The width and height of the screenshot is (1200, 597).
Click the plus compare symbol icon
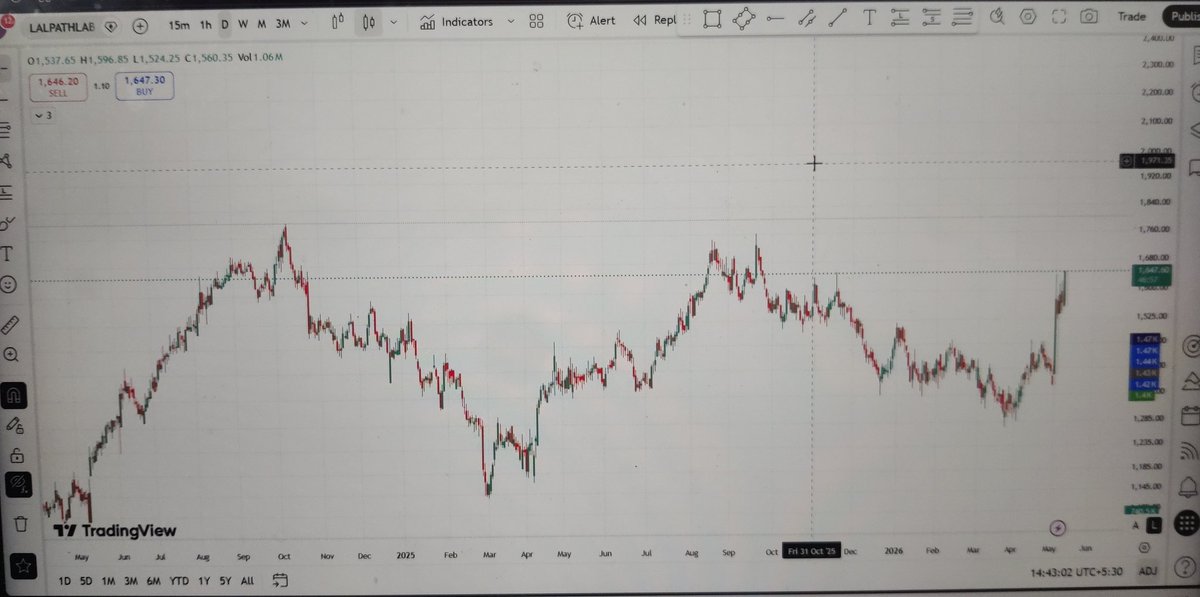(x=140, y=25)
